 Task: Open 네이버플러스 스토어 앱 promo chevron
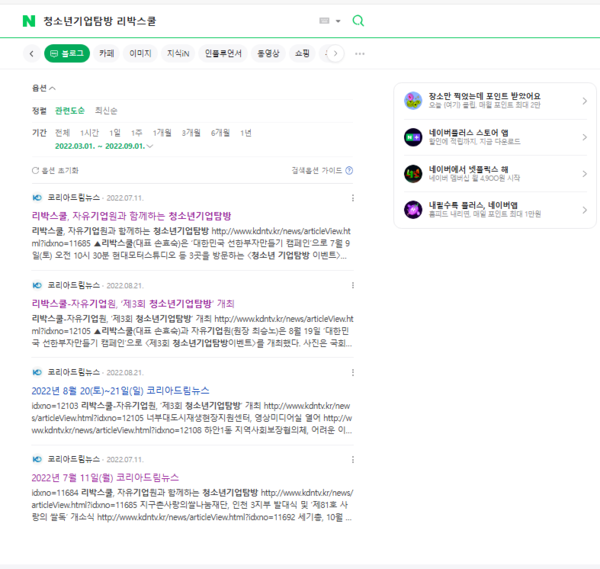point(584,137)
